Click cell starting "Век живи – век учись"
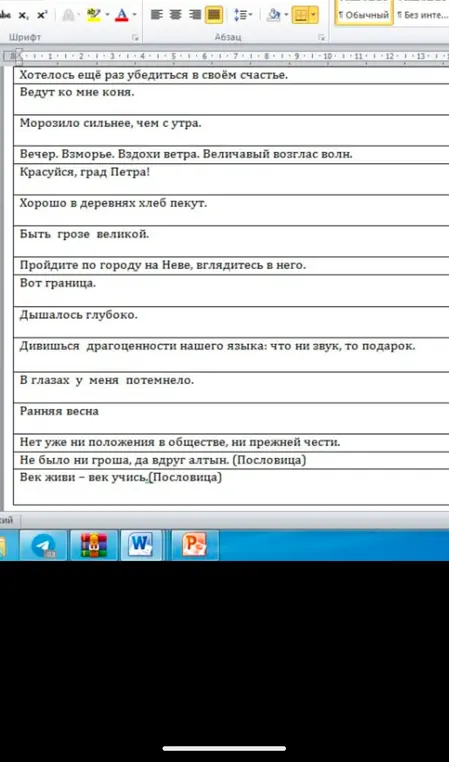449x762 pixels. (x=231, y=487)
